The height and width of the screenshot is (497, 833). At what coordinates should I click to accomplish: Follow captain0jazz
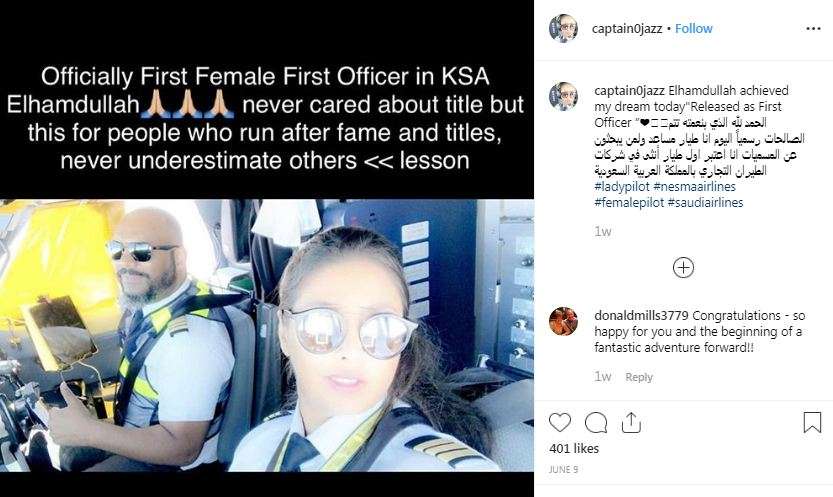693,29
